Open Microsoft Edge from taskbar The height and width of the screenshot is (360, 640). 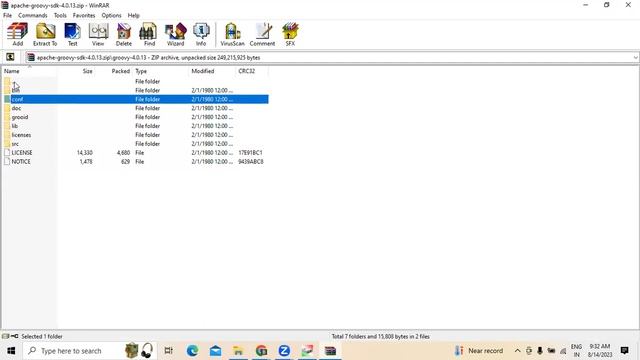[x=192, y=351]
